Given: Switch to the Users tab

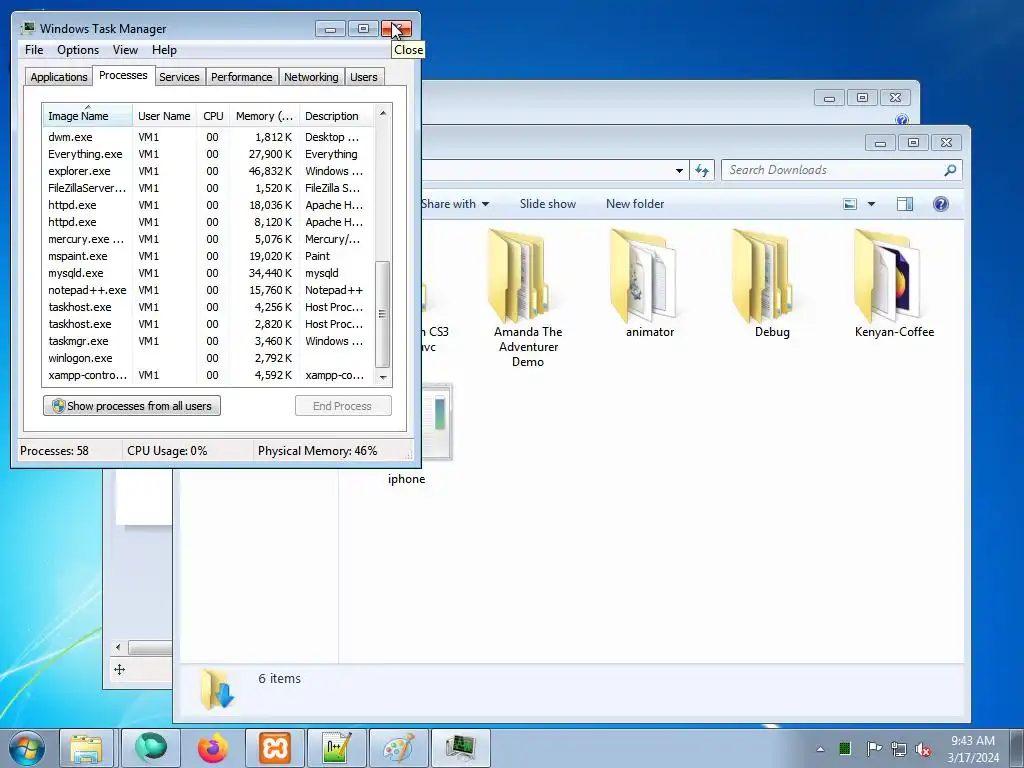Looking at the screenshot, I should pos(363,77).
